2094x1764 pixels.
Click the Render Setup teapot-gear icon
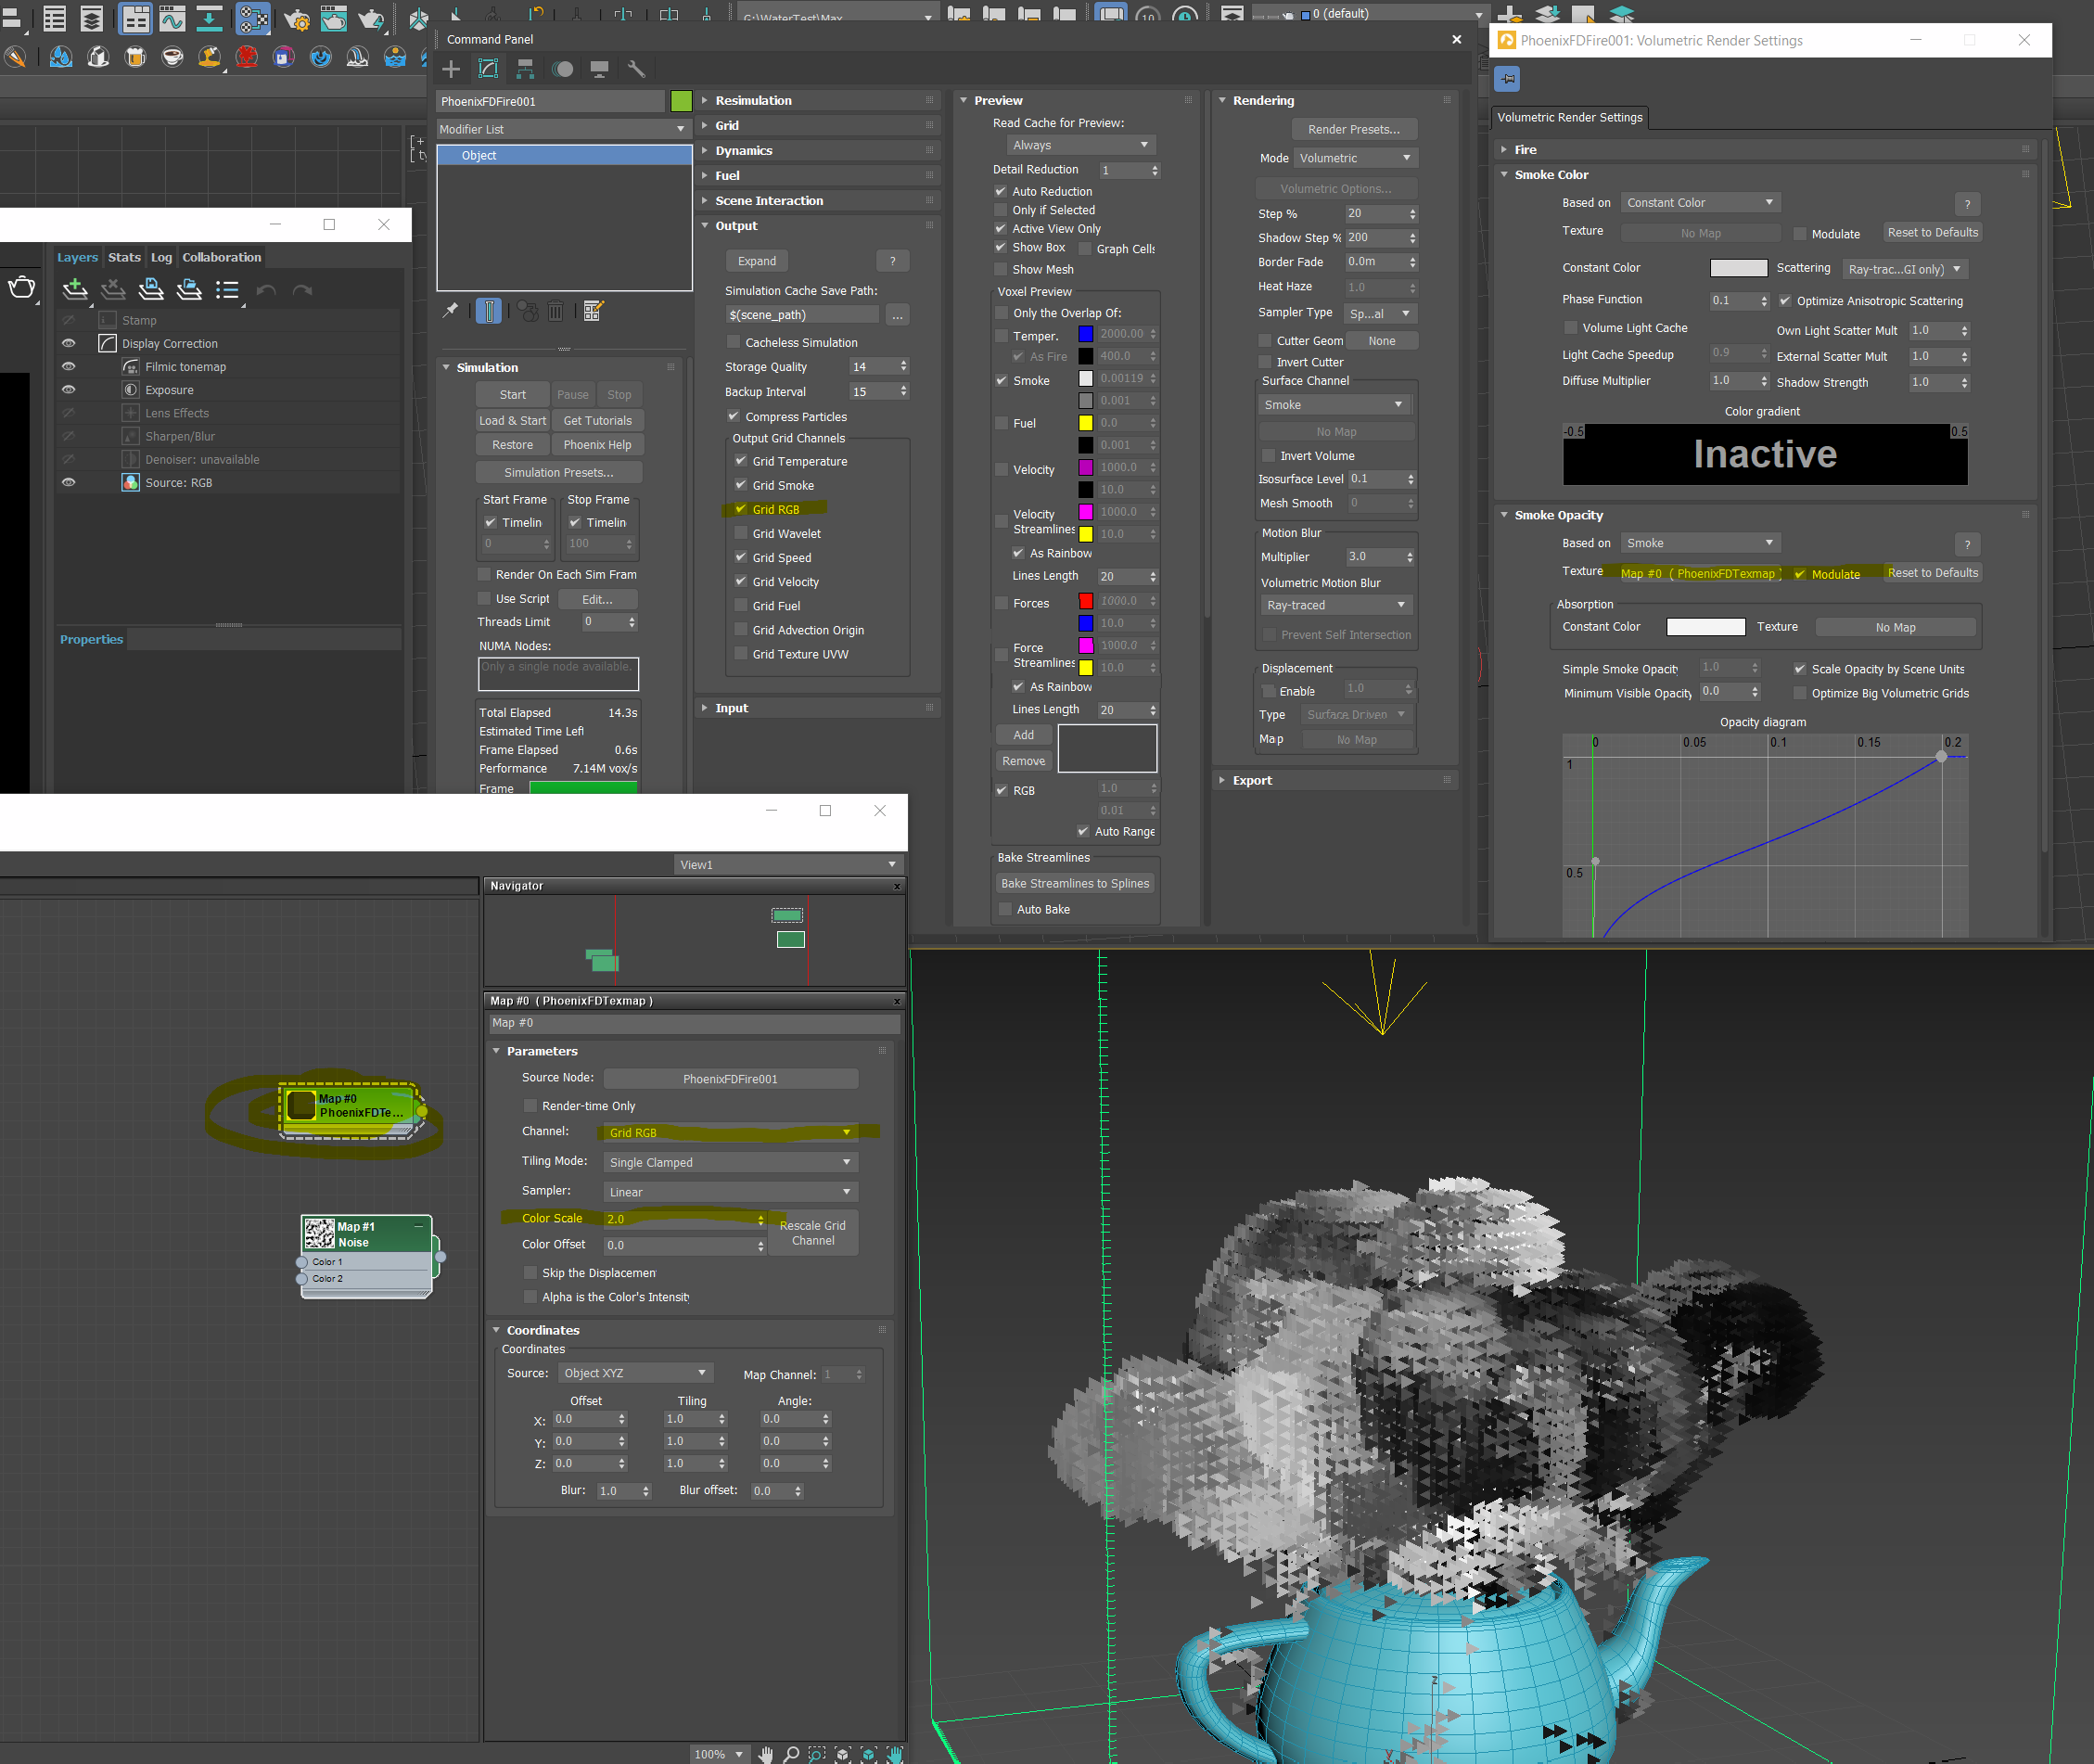(x=296, y=19)
